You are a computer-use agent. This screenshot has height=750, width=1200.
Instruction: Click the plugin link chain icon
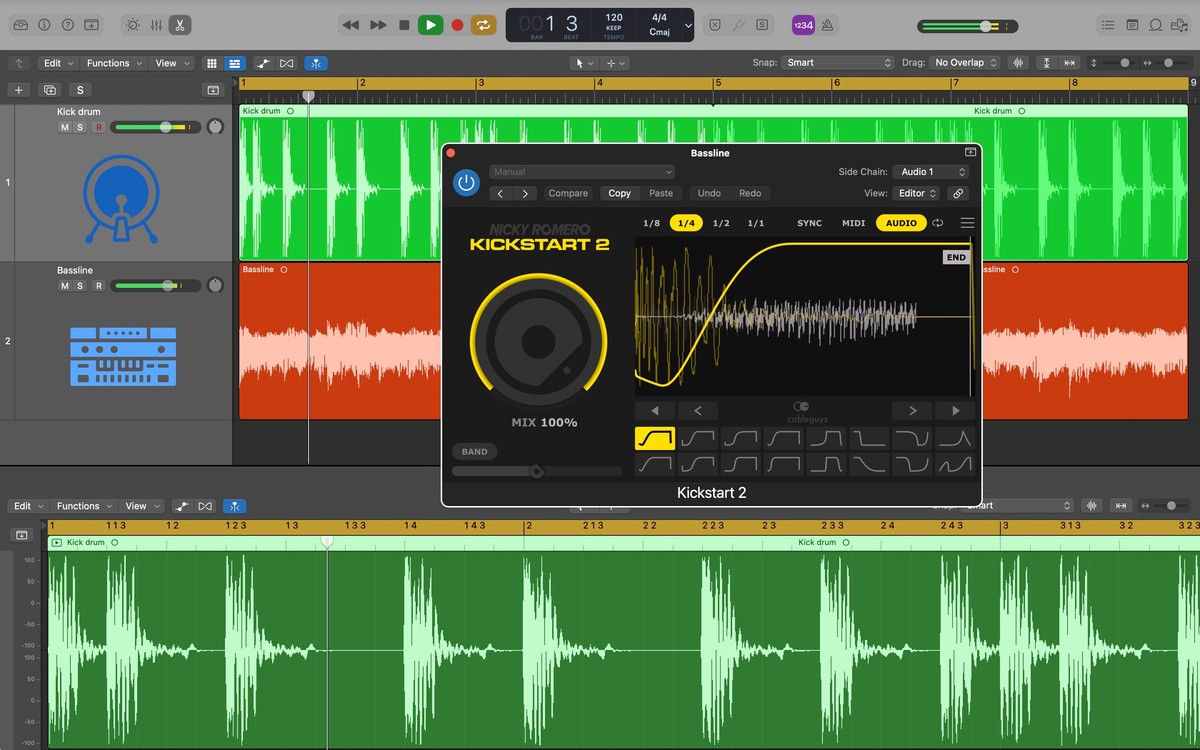coord(958,194)
